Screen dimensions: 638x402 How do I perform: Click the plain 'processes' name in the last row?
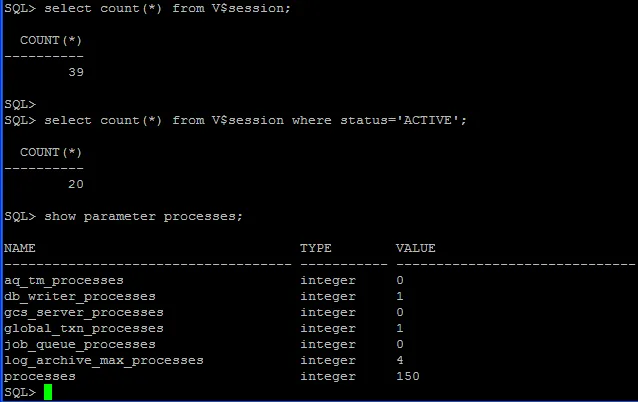coord(39,376)
